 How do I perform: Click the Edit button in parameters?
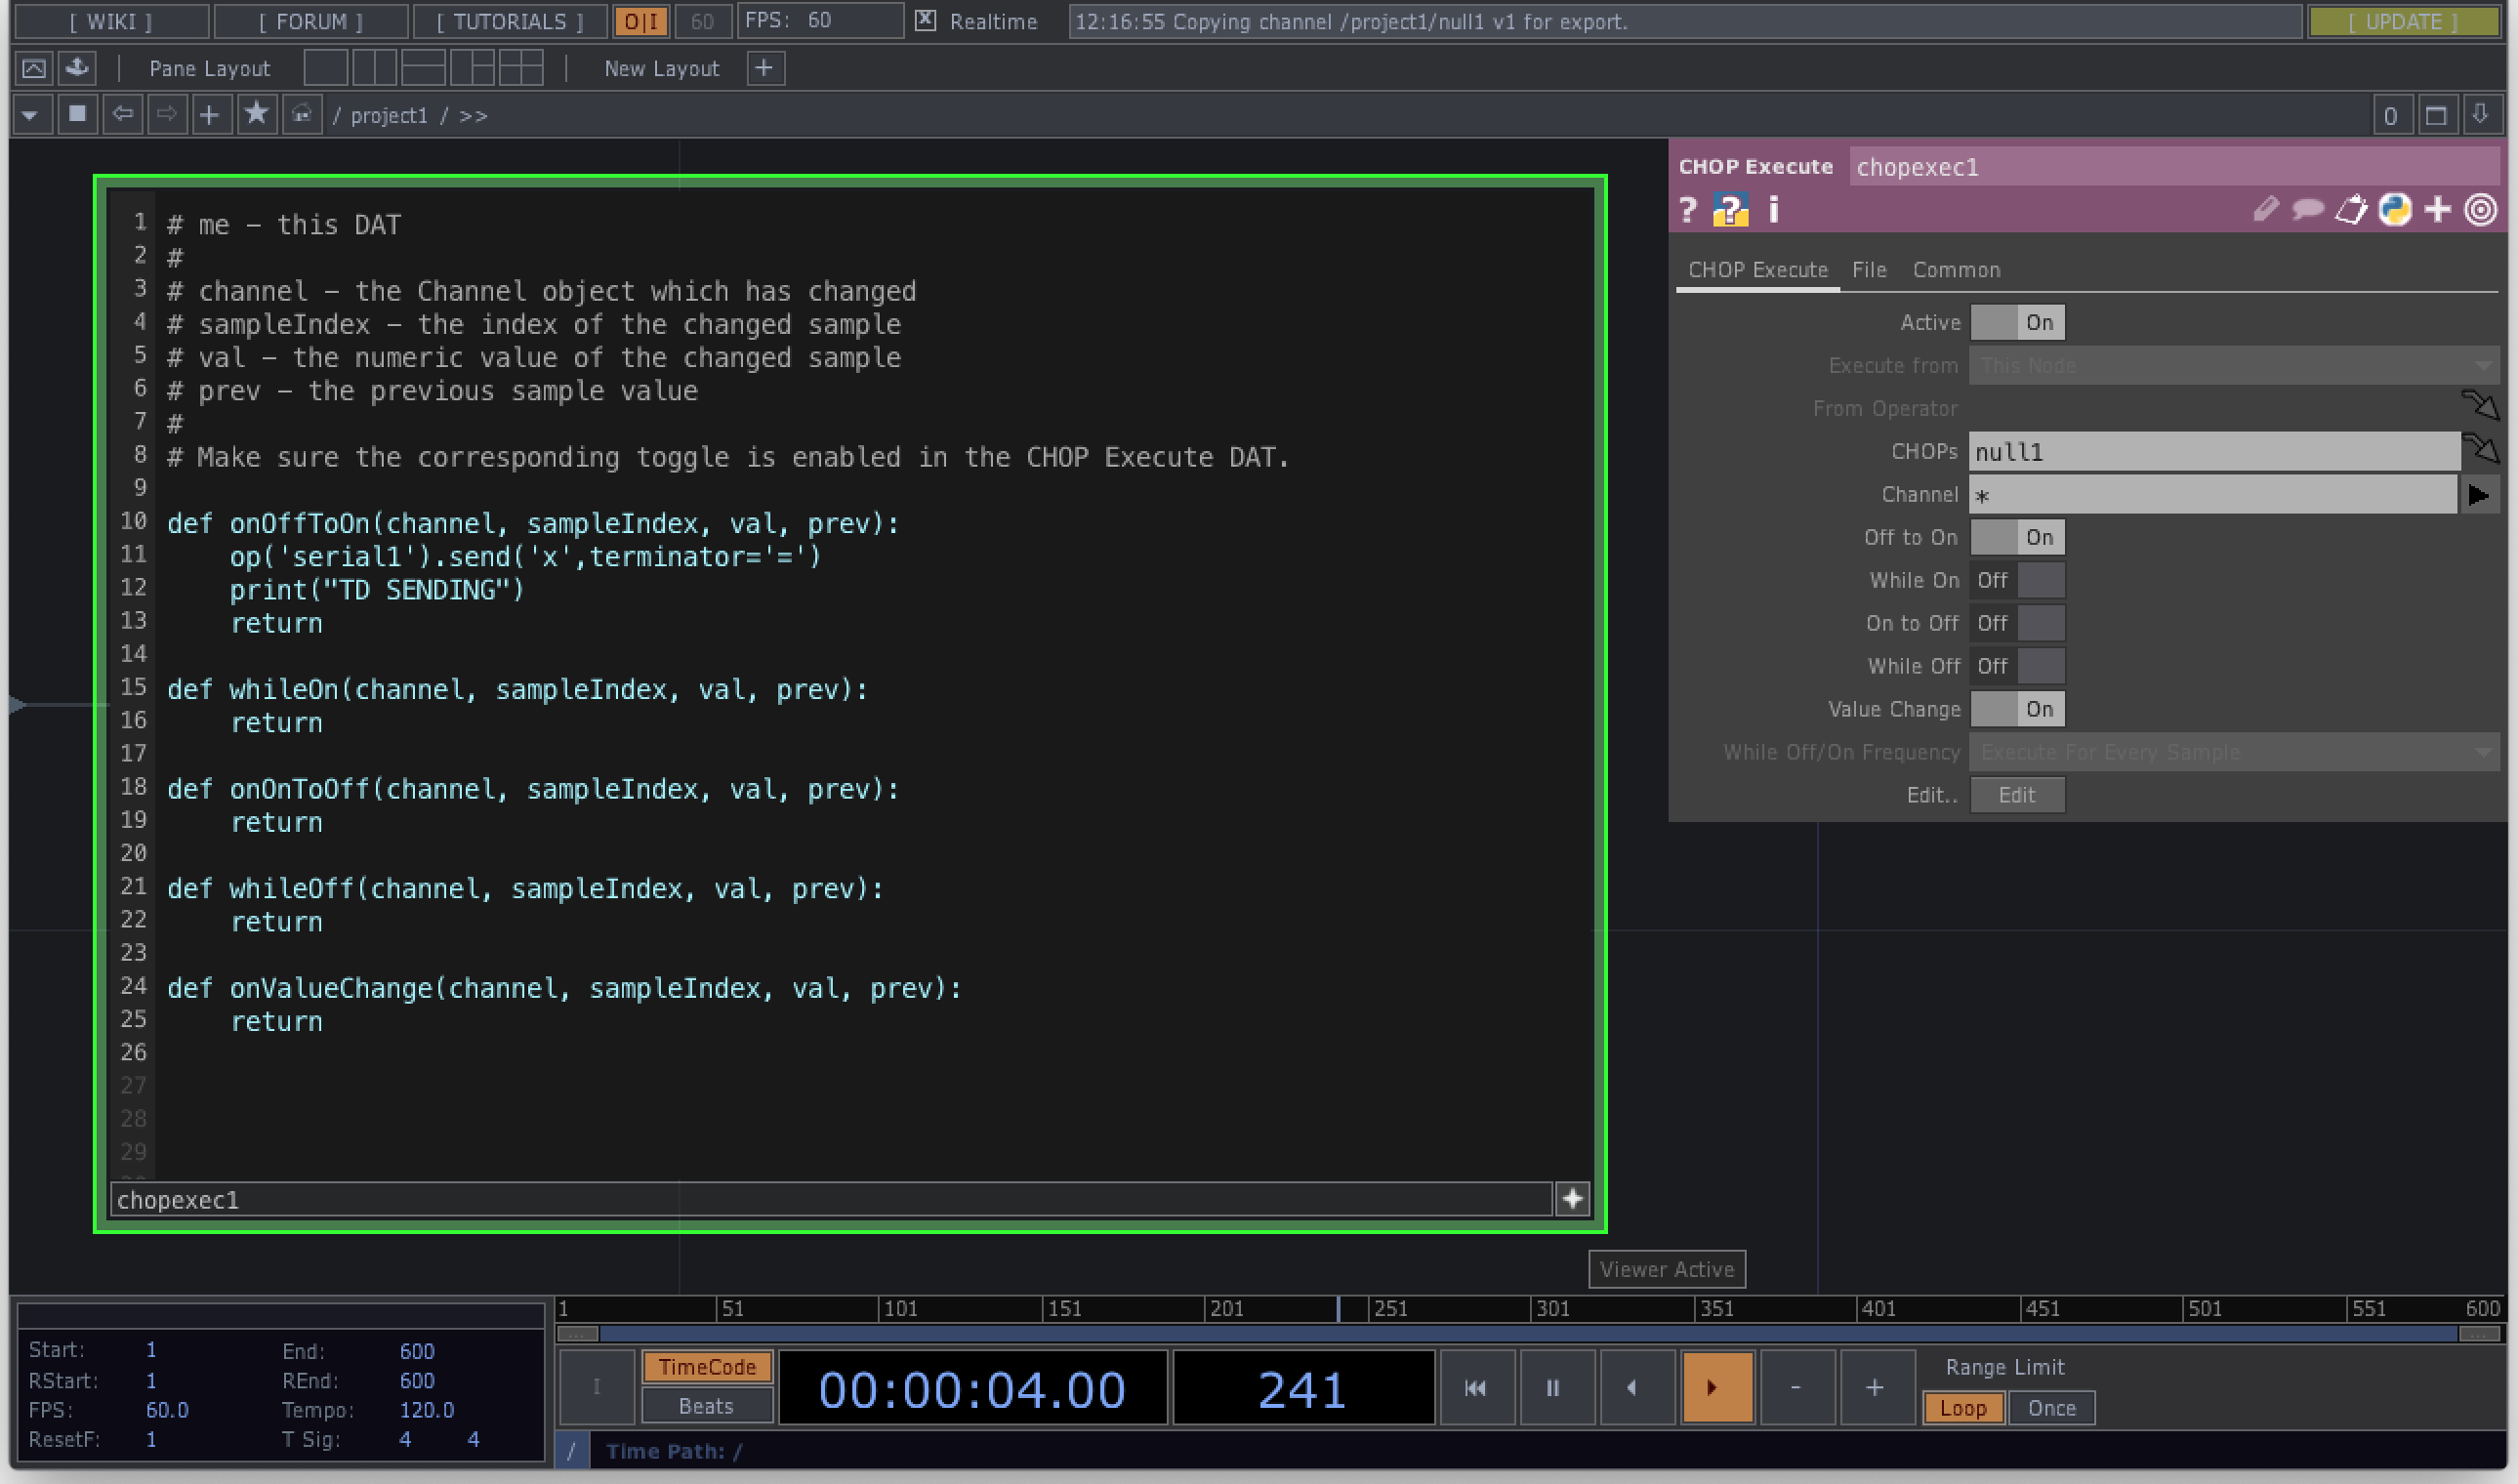tap(2017, 795)
